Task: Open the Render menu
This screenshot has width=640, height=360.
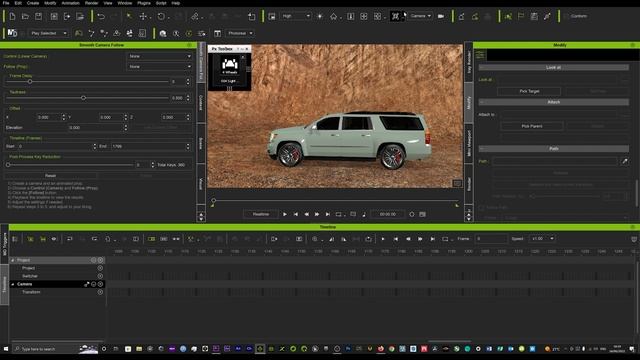Action: pos(91,3)
